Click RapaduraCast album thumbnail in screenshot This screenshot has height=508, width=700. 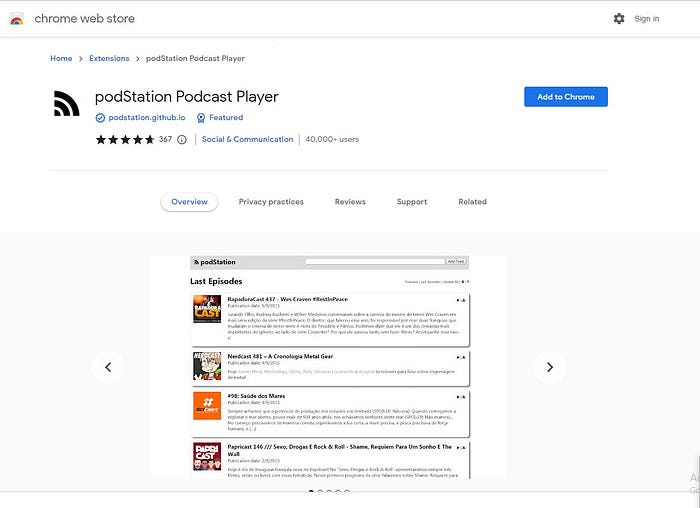point(207,309)
